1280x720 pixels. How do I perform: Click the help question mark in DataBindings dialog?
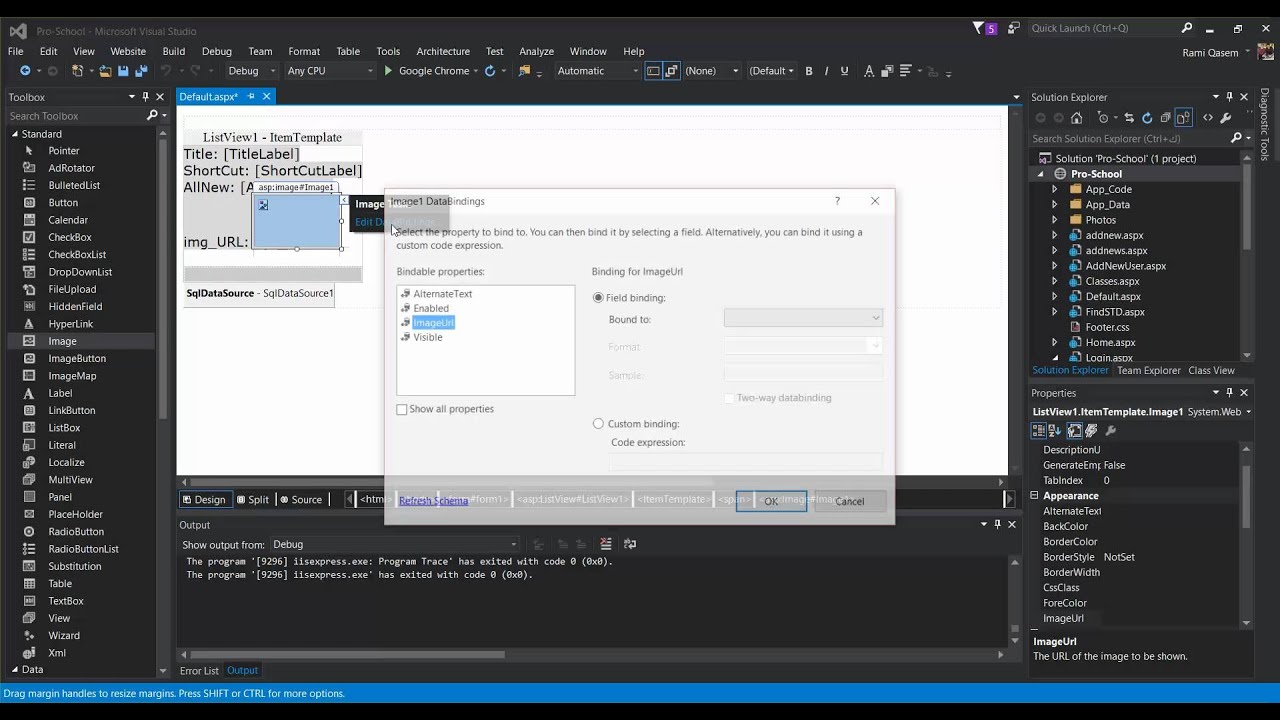pyautogui.click(x=838, y=201)
